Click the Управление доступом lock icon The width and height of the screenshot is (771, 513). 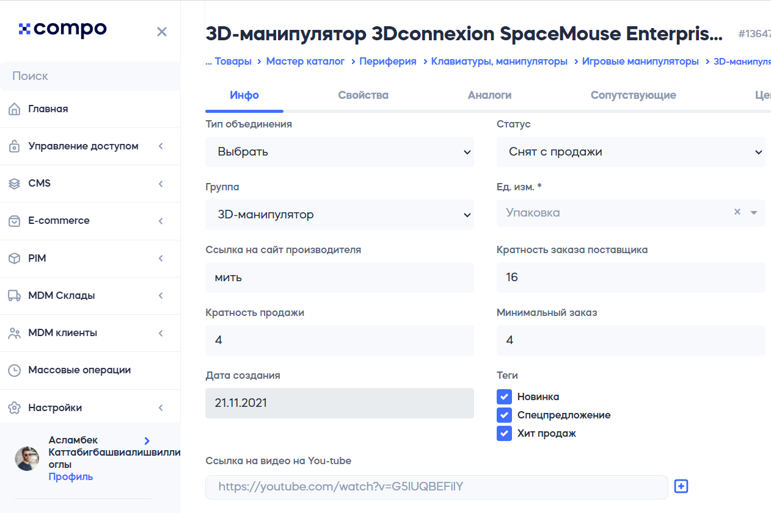coord(15,146)
